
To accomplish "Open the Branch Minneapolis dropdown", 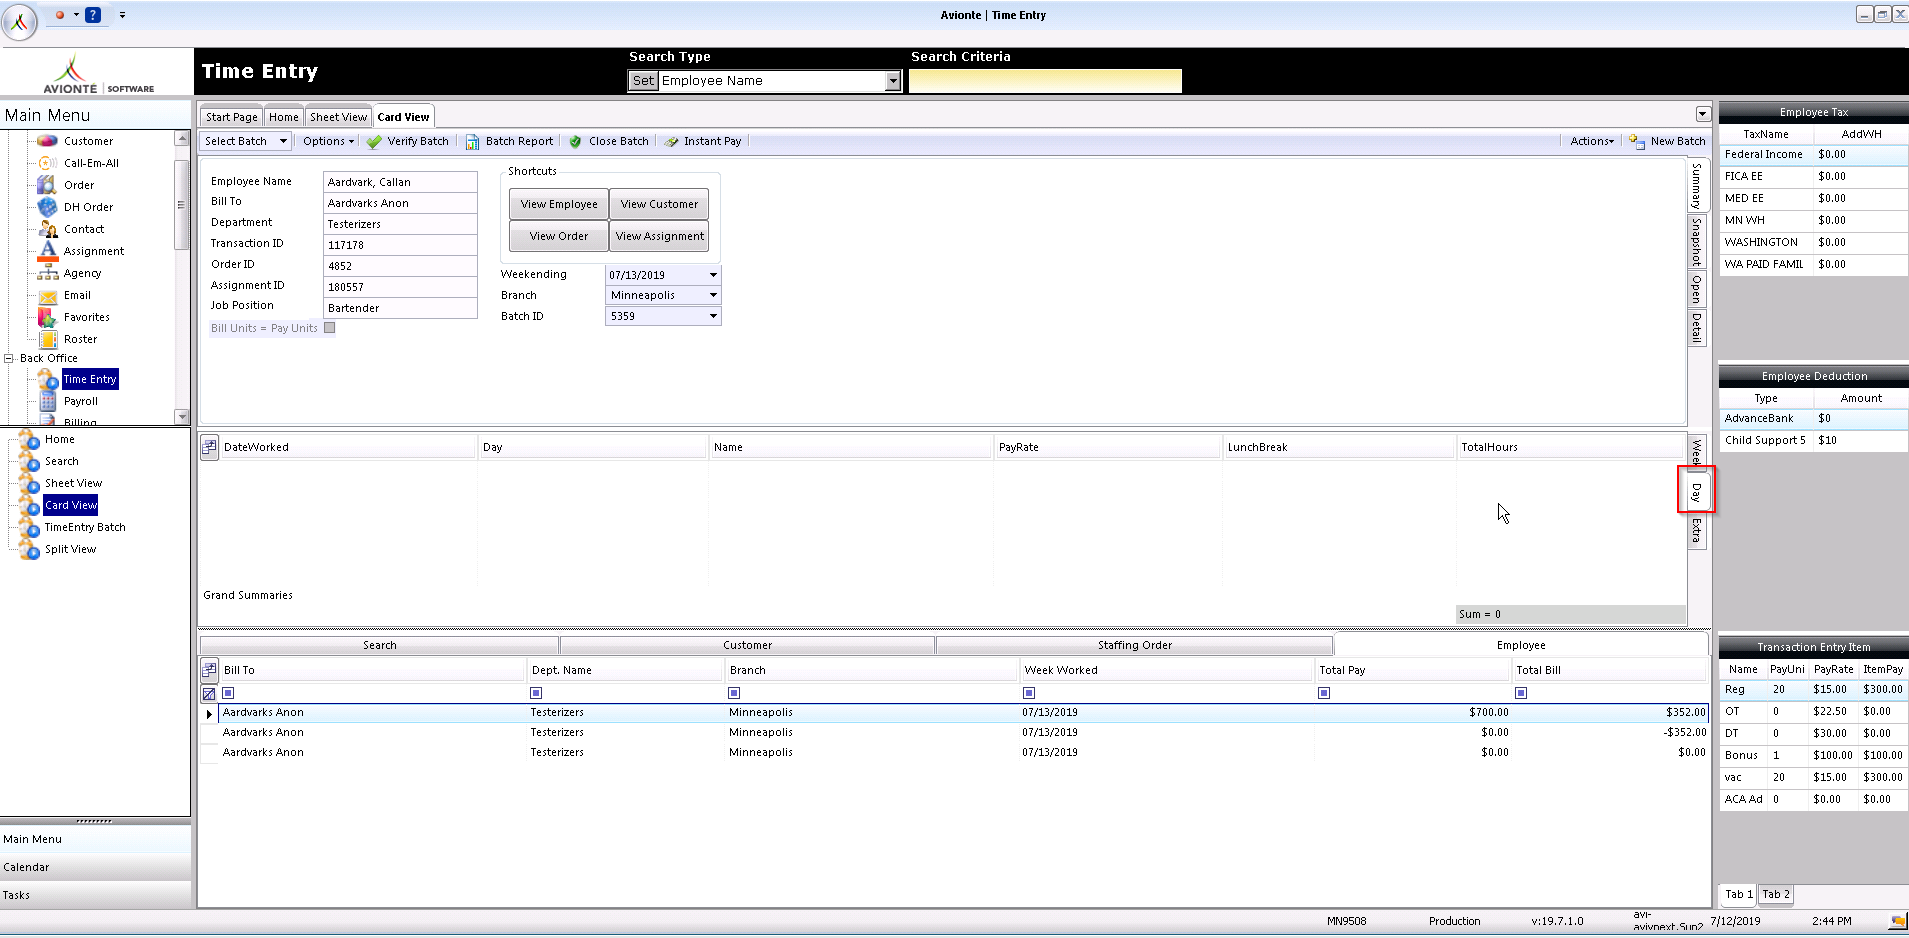I will pos(713,296).
